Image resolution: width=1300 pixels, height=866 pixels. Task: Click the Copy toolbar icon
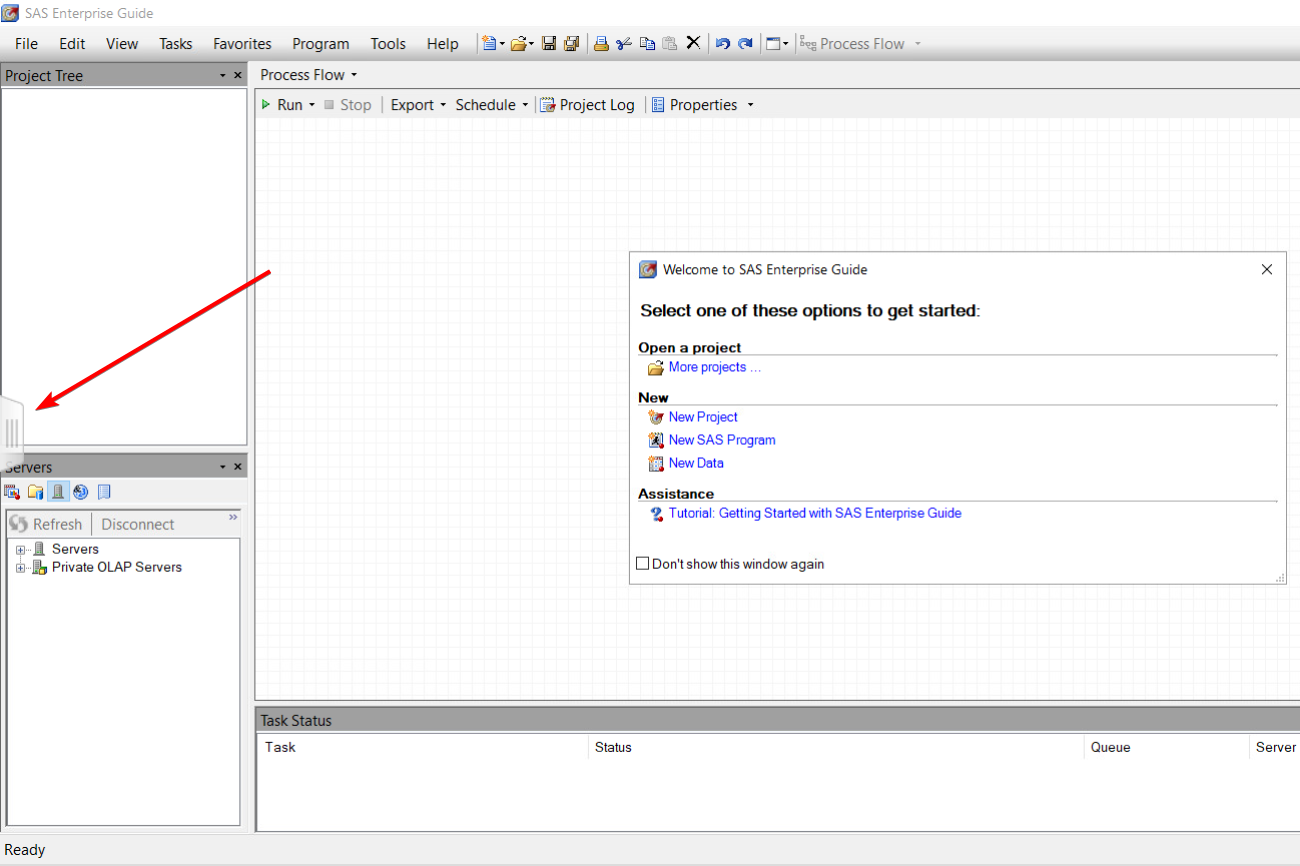647,44
